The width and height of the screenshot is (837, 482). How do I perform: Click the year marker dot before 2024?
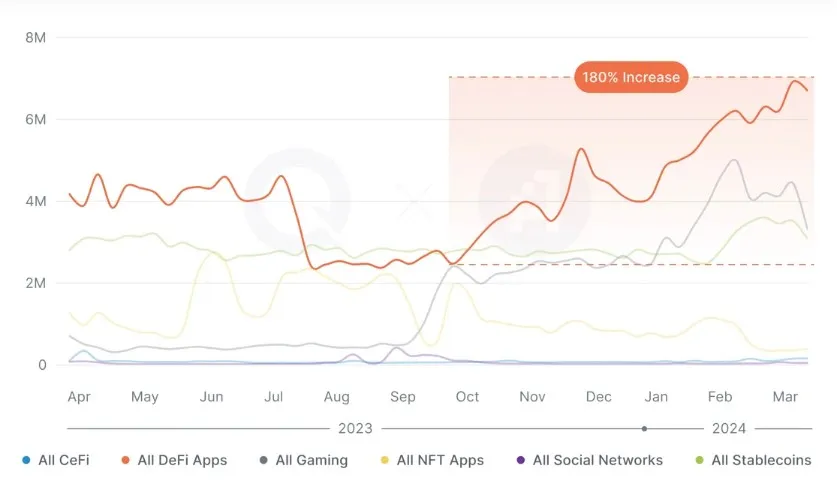click(644, 428)
